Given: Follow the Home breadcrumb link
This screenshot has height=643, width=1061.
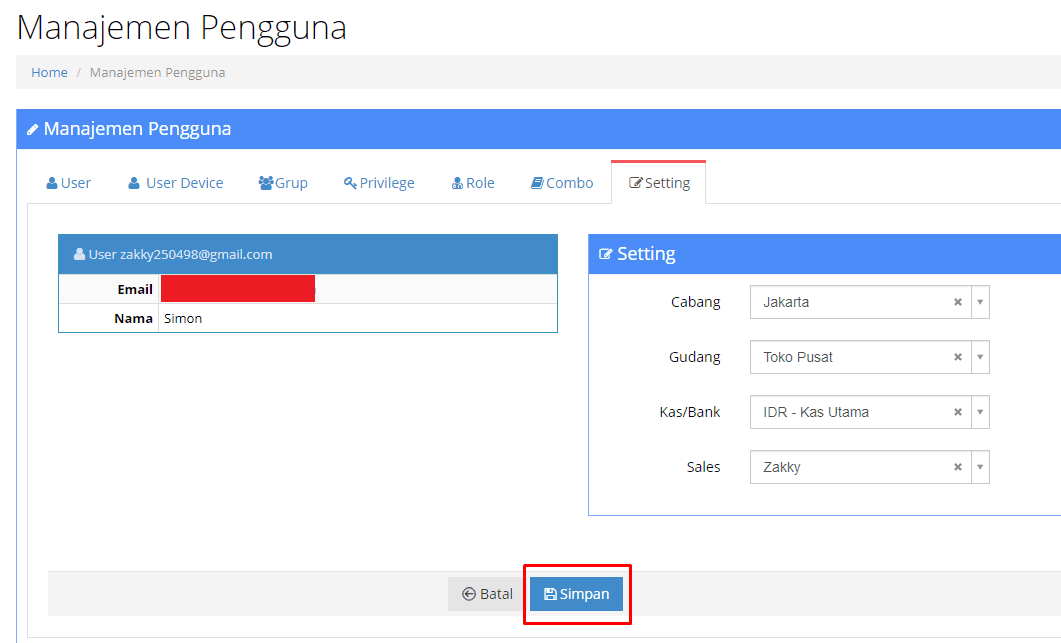Looking at the screenshot, I should [49, 72].
